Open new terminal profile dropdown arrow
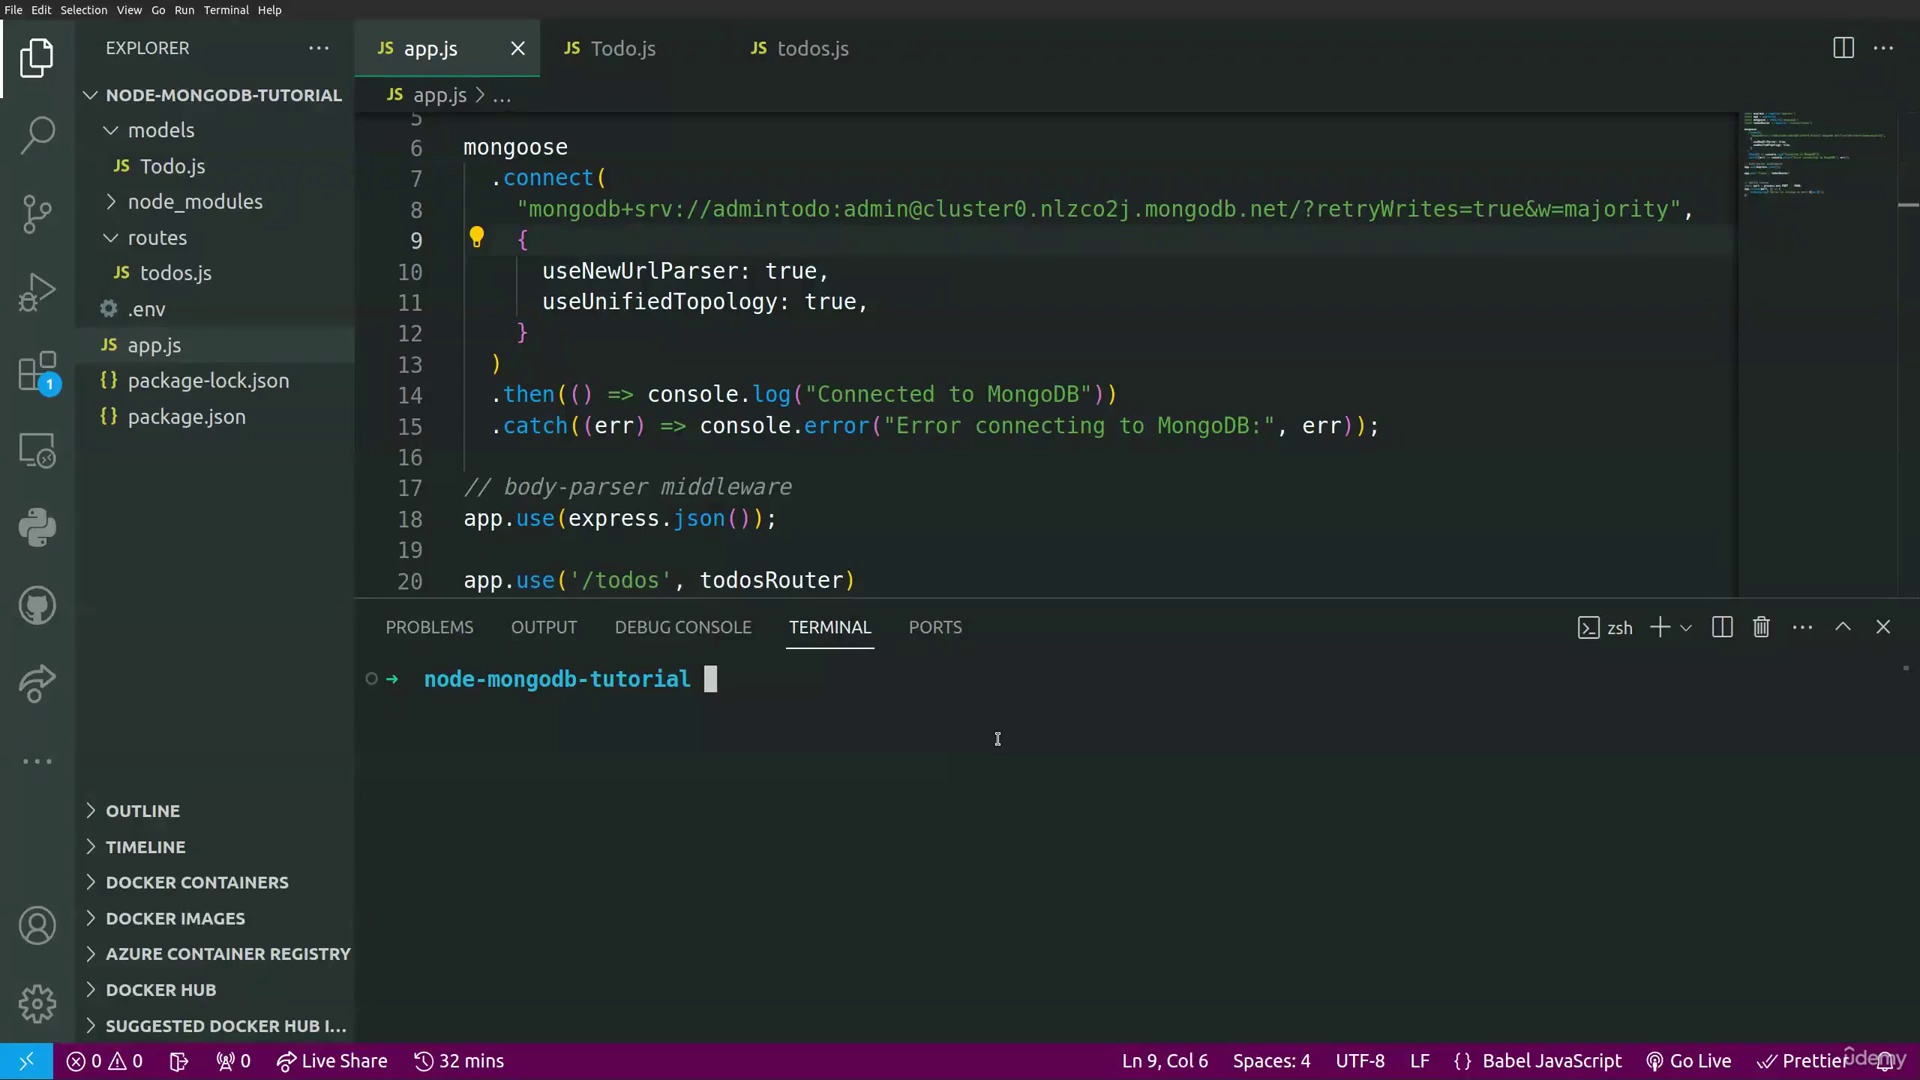This screenshot has height=1080, width=1920. [1686, 628]
